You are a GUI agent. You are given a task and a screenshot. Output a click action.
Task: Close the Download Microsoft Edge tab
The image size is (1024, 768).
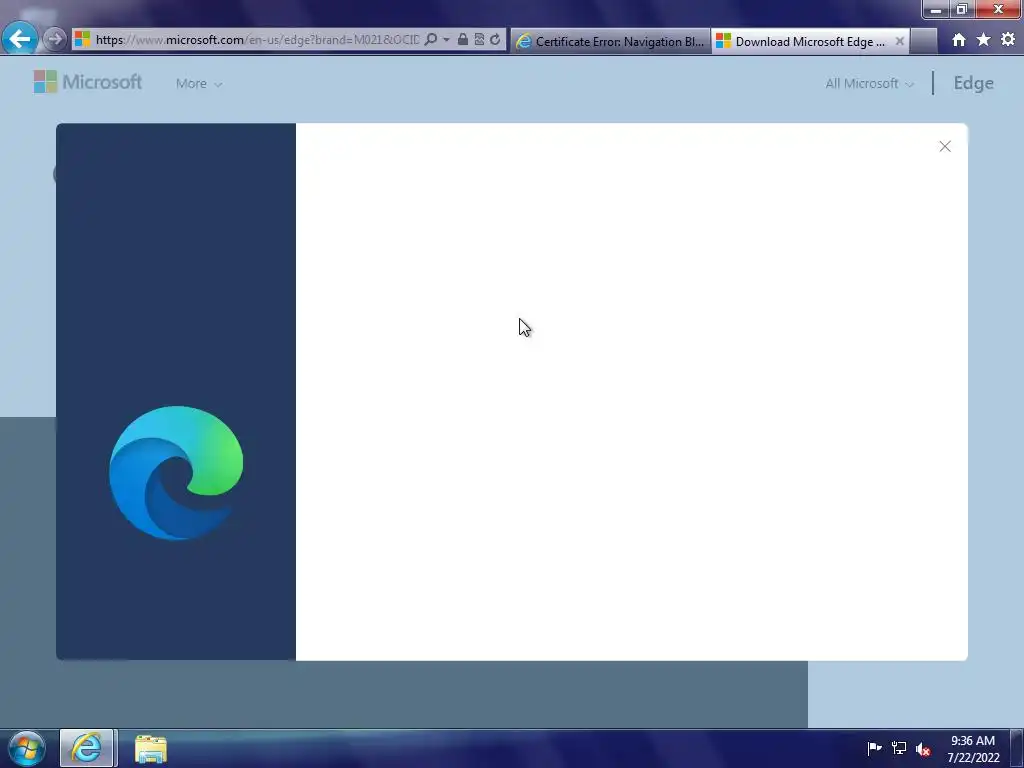[x=899, y=41]
